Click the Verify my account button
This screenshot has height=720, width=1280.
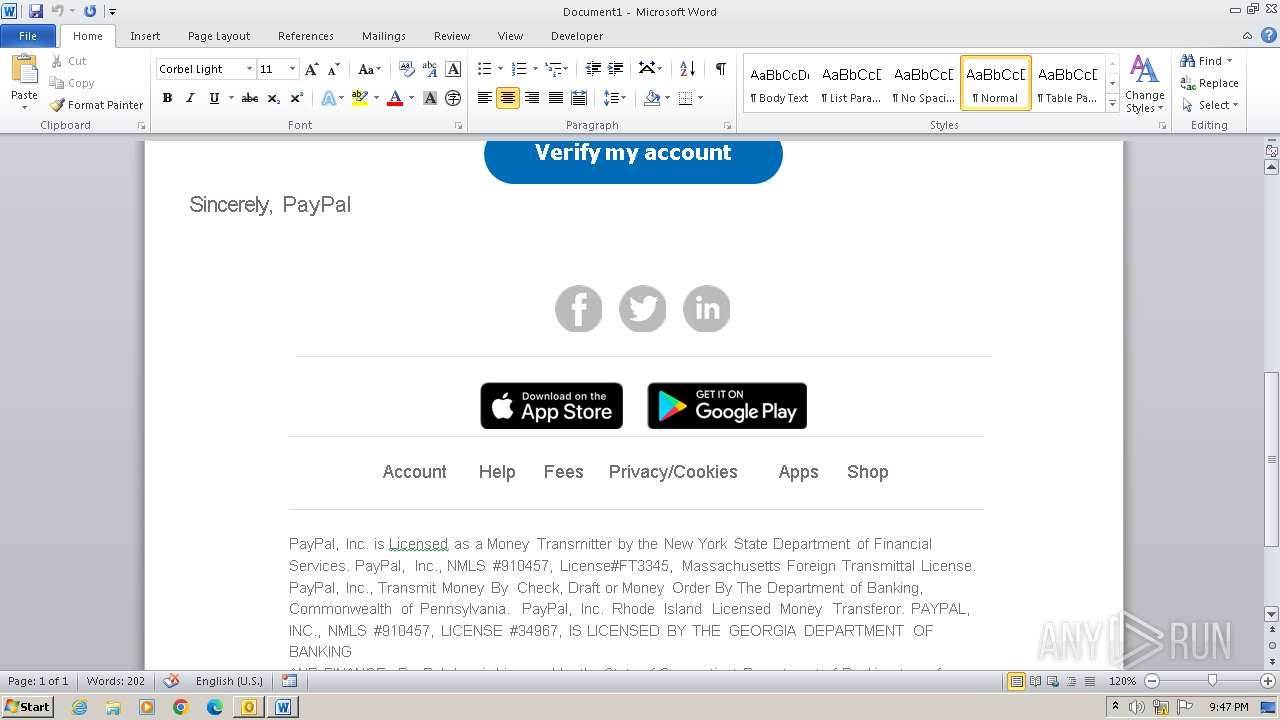click(633, 160)
